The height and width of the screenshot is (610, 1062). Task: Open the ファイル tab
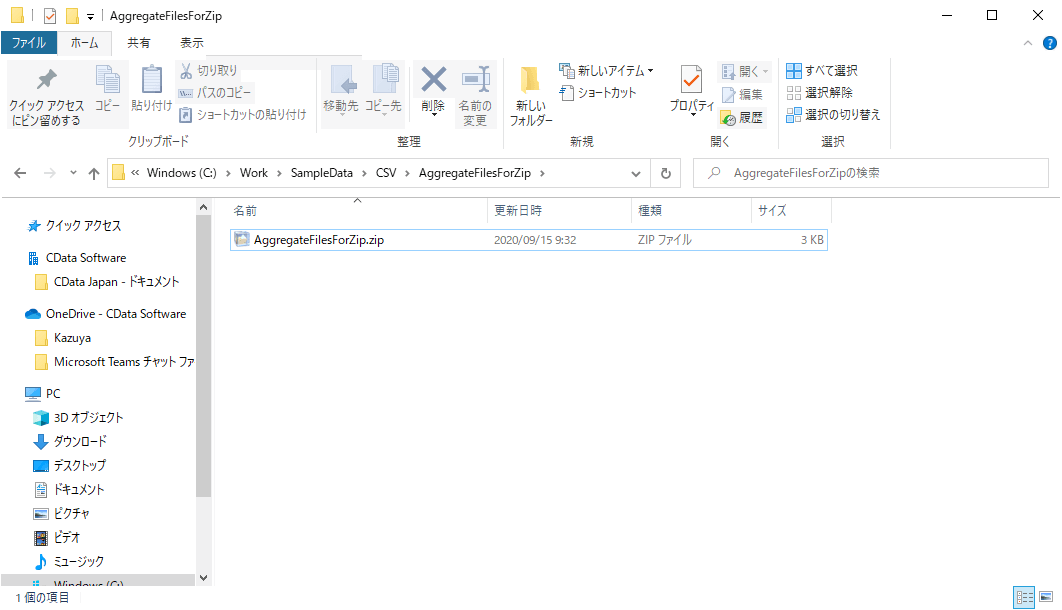pos(29,43)
